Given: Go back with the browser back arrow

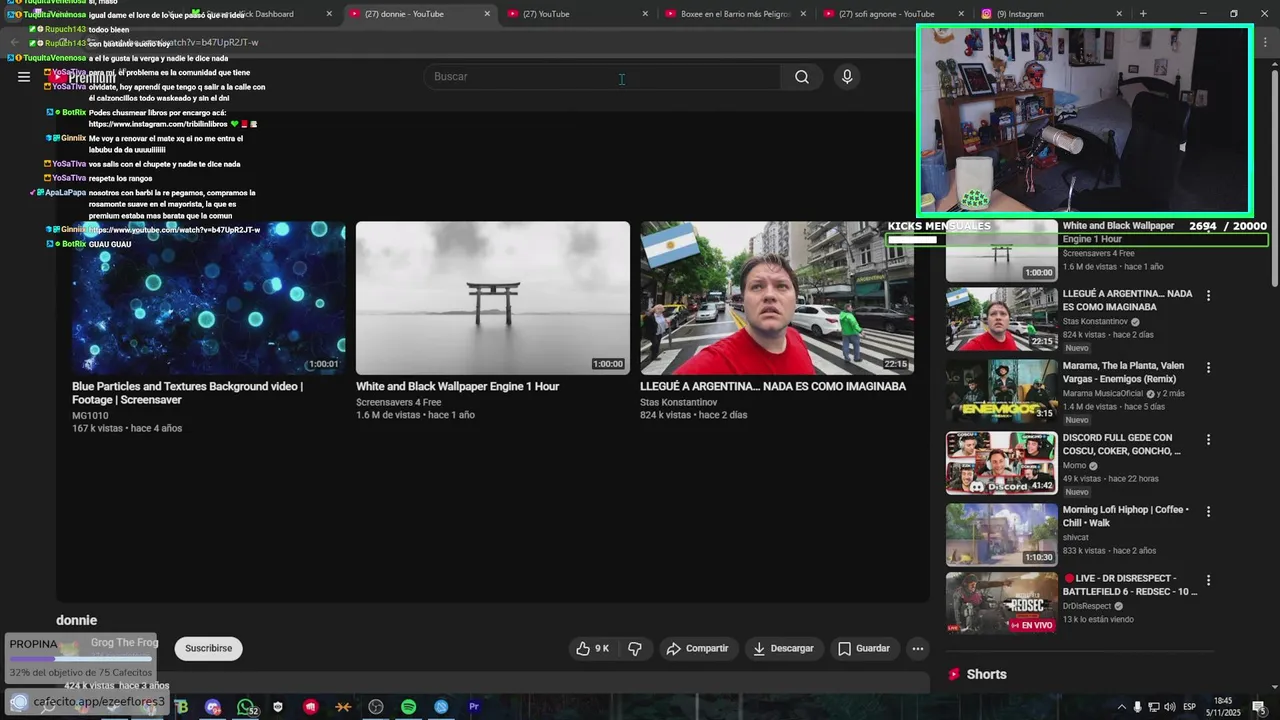Looking at the screenshot, I should pos(14,43).
